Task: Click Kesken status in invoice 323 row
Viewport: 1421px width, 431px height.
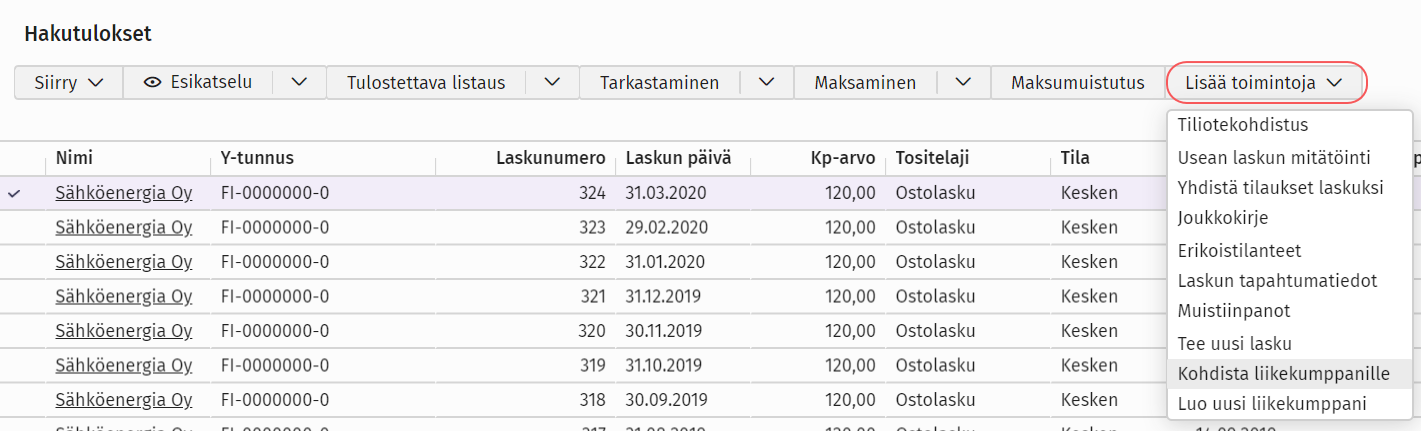Action: [x=1089, y=227]
